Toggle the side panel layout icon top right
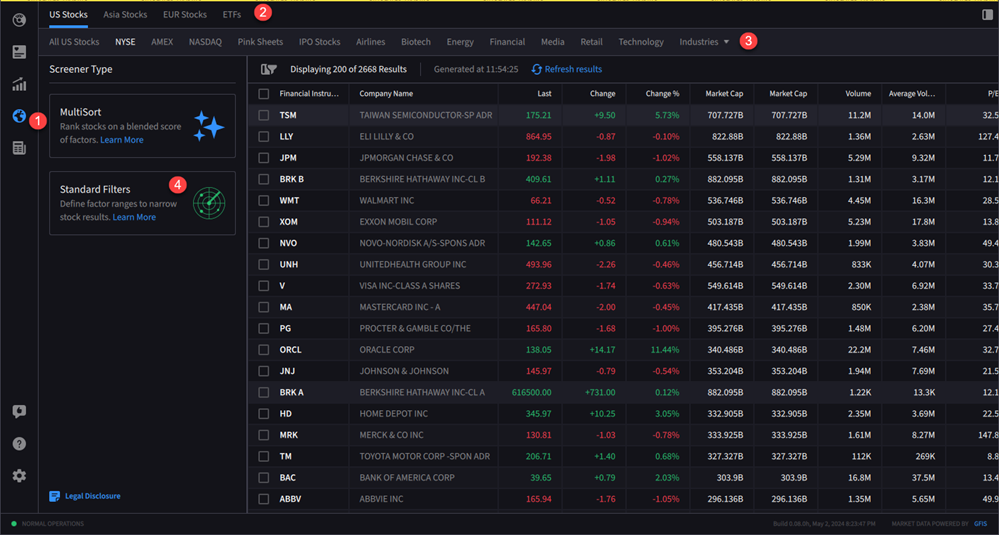This screenshot has width=999, height=535. point(988,15)
